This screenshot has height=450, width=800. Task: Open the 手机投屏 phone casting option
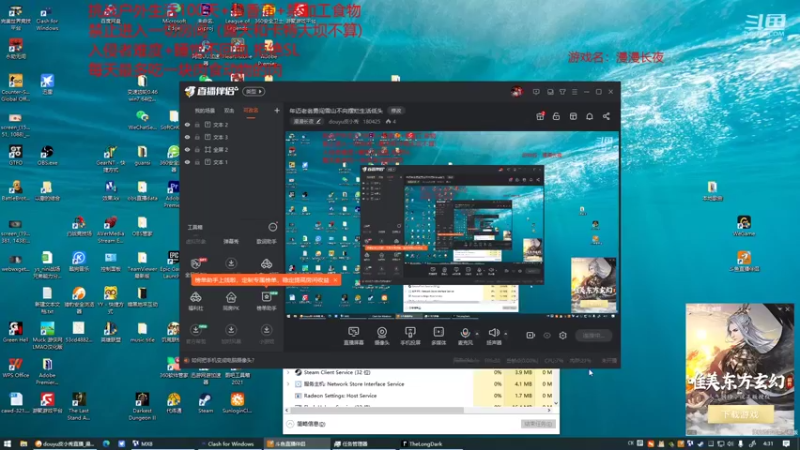pyautogui.click(x=410, y=336)
